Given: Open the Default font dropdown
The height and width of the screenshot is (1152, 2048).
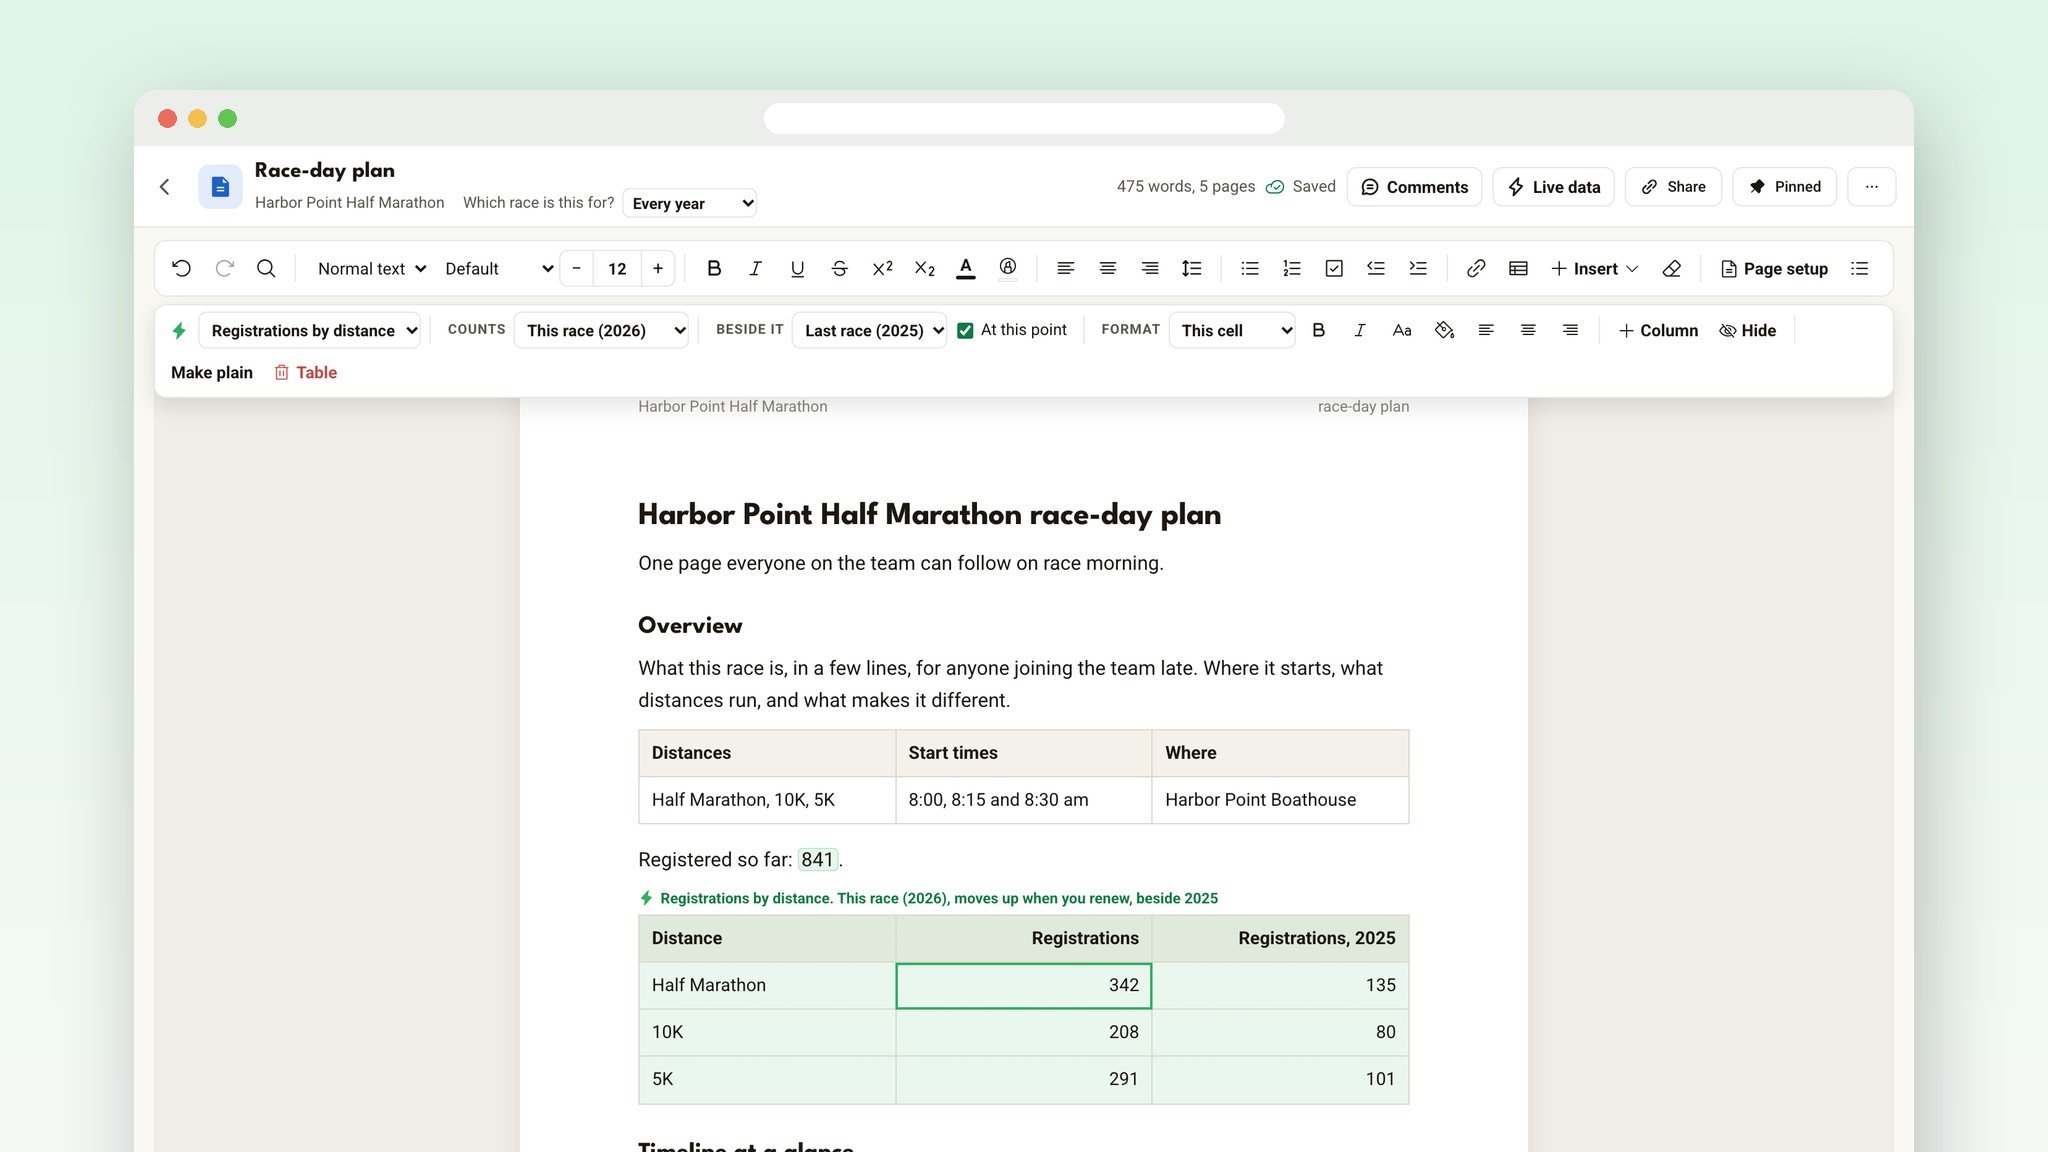Looking at the screenshot, I should [498, 268].
